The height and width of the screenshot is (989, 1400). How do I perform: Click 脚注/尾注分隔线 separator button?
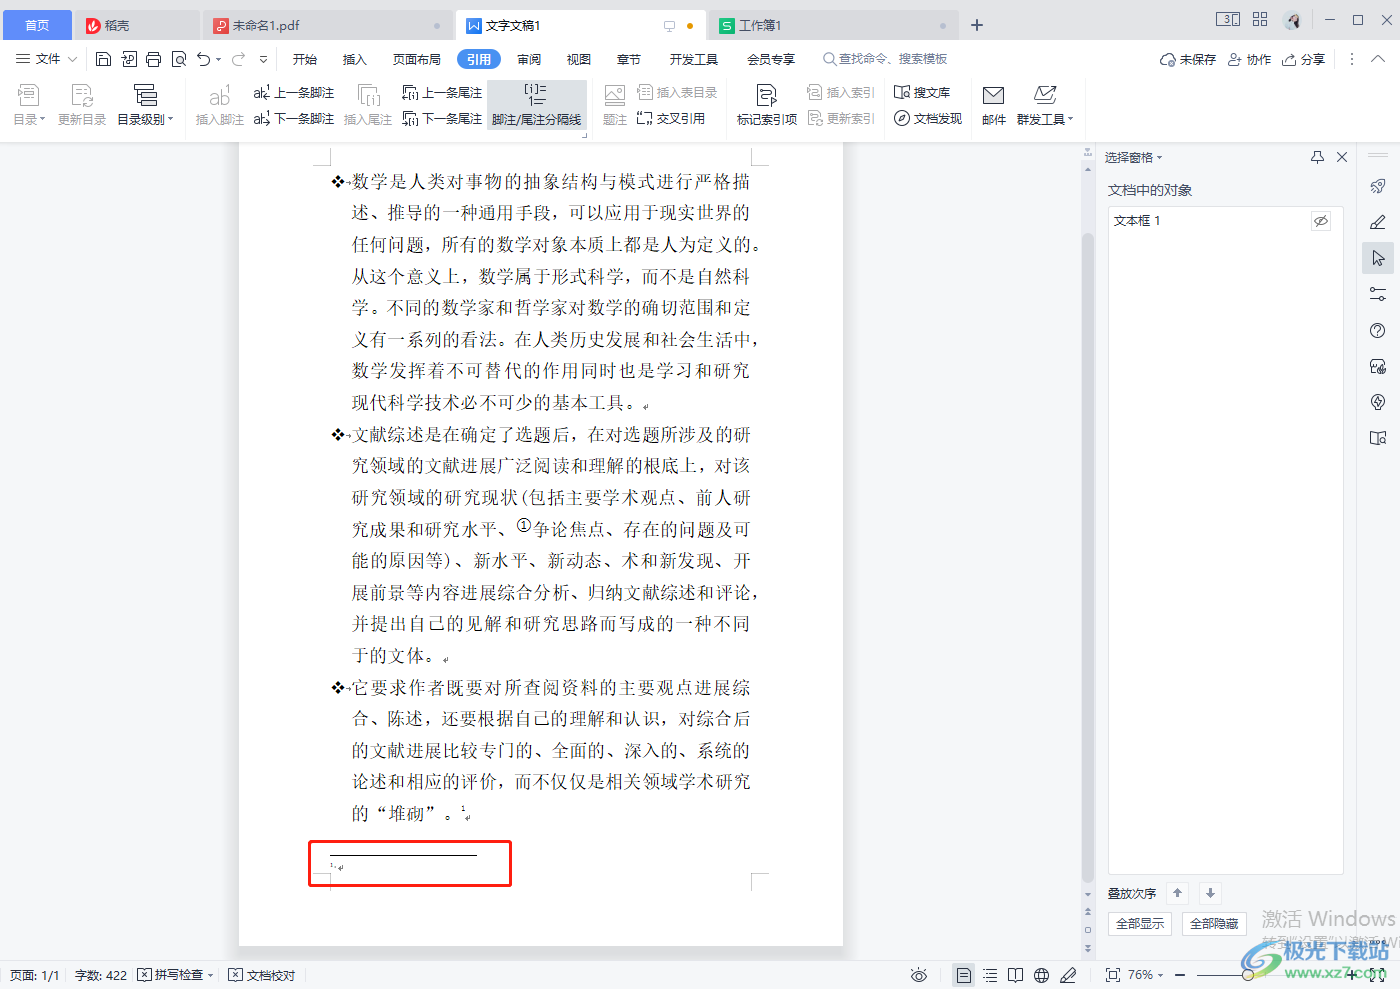pos(537,105)
